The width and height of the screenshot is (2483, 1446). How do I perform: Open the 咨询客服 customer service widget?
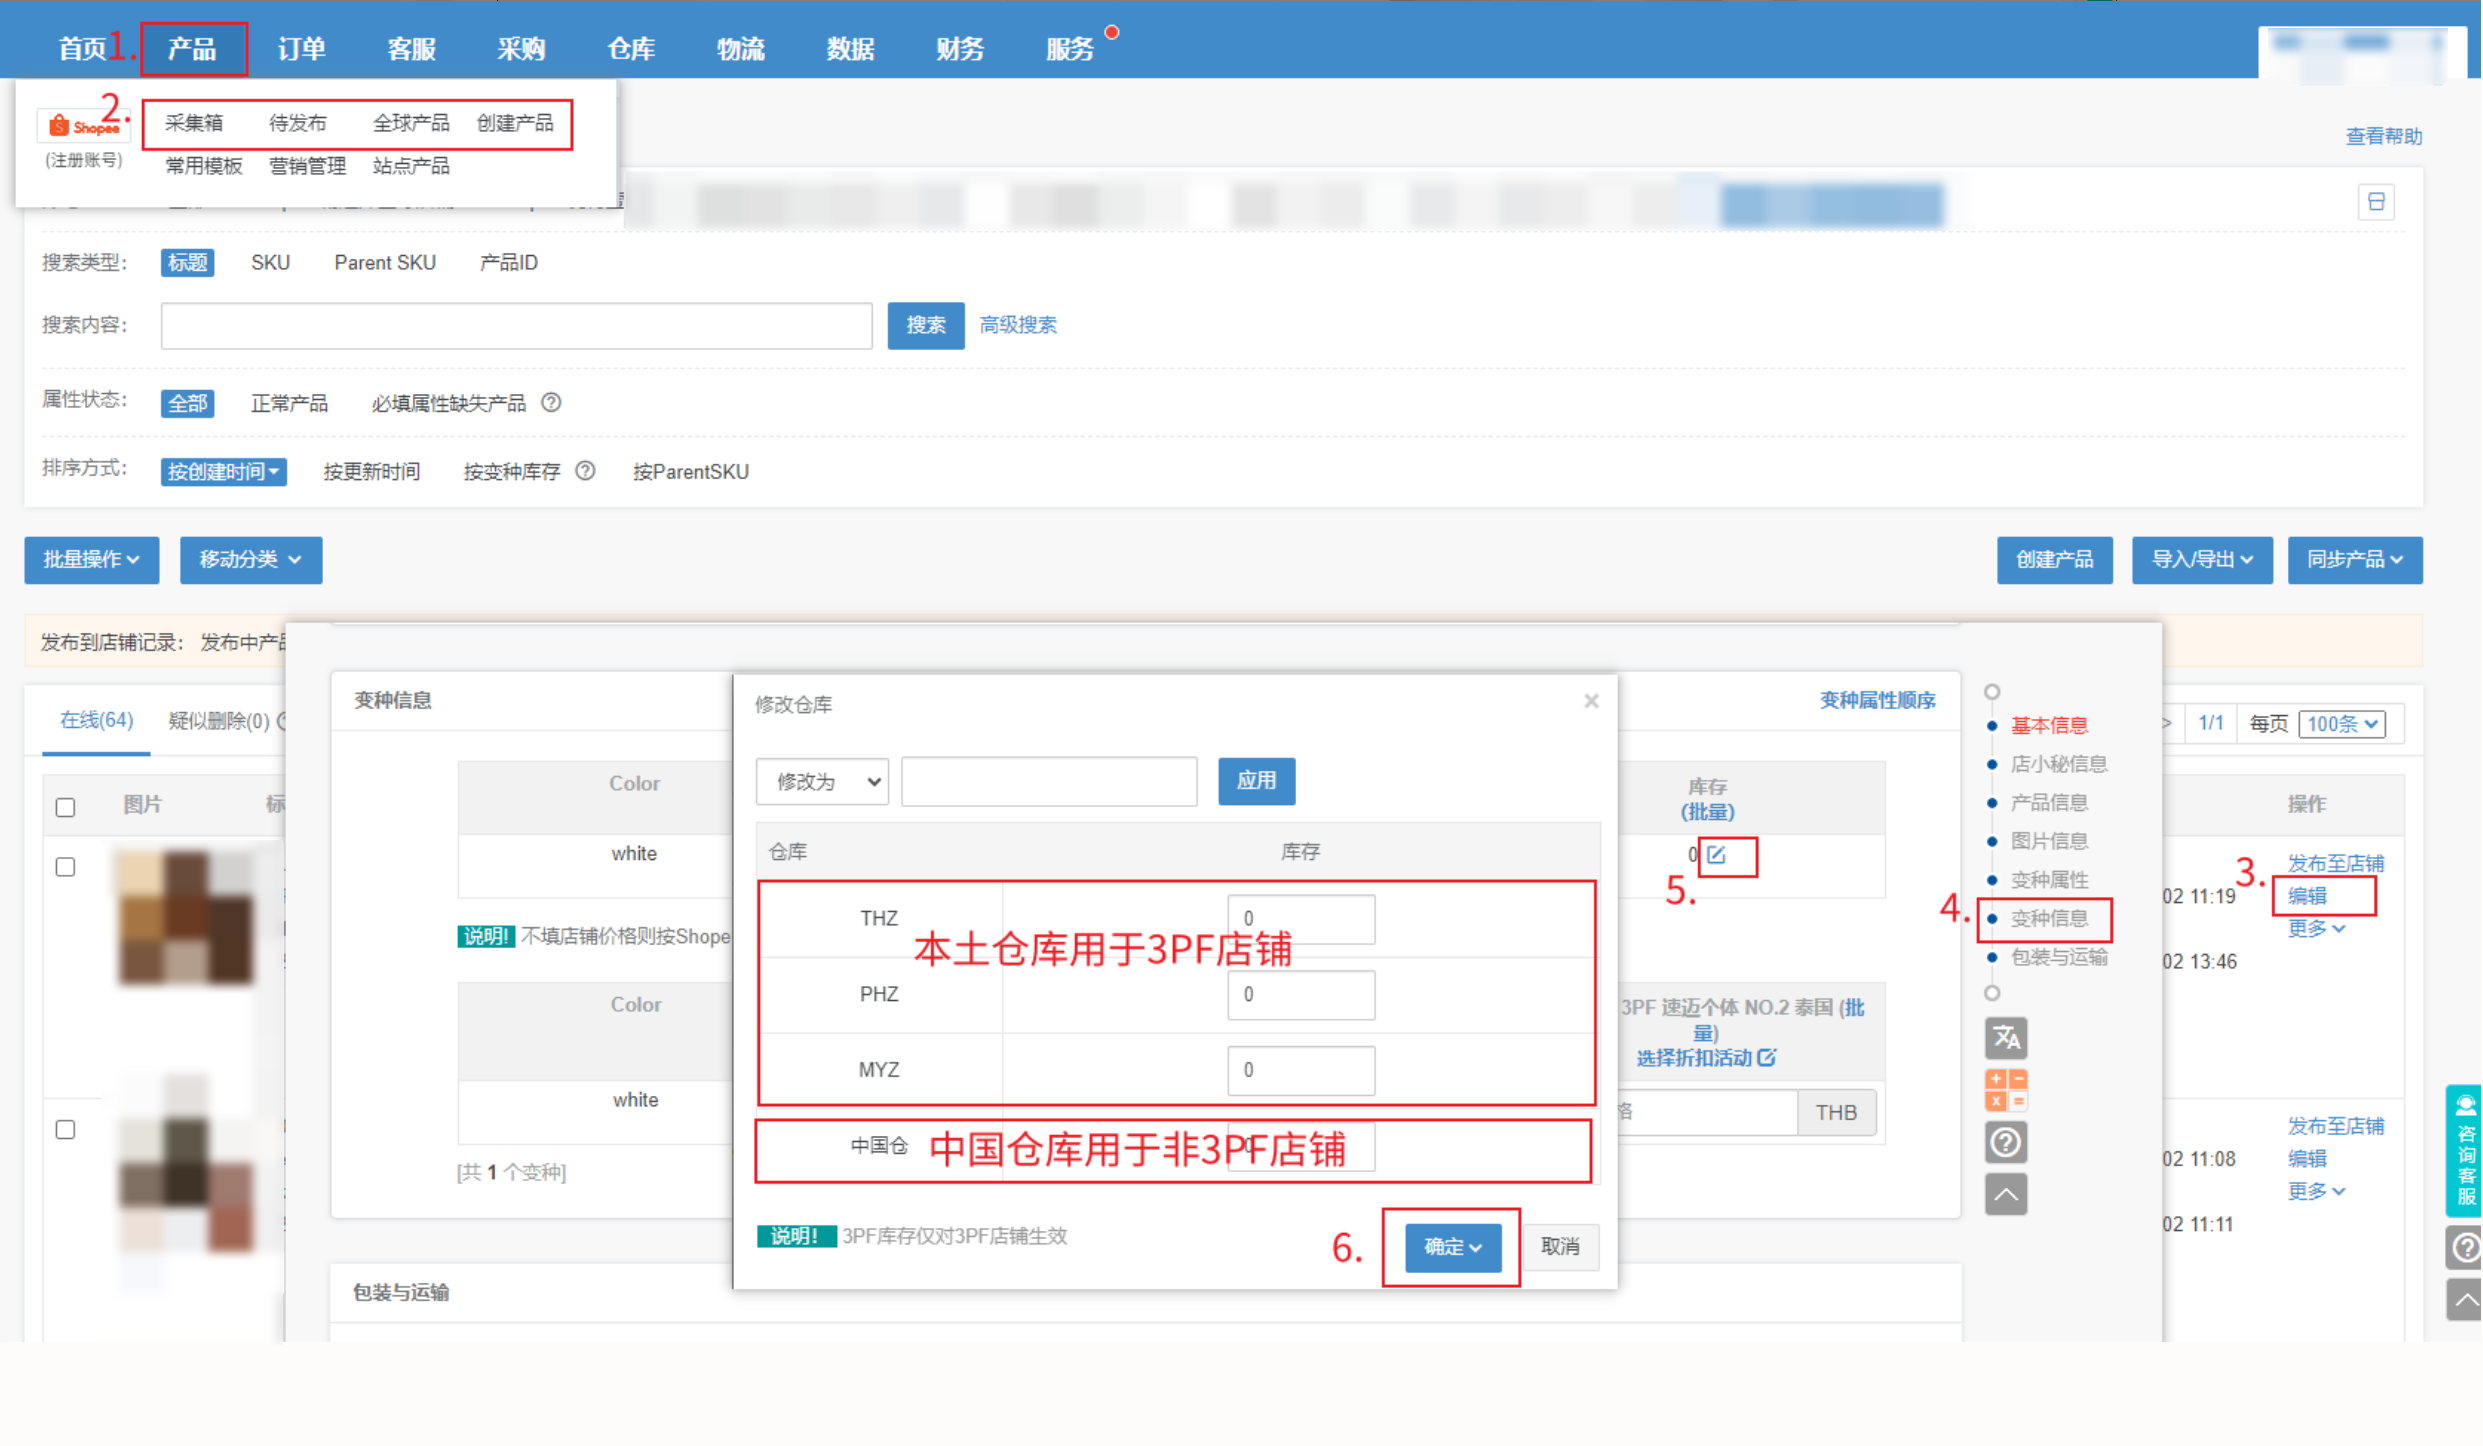coord(2464,1150)
